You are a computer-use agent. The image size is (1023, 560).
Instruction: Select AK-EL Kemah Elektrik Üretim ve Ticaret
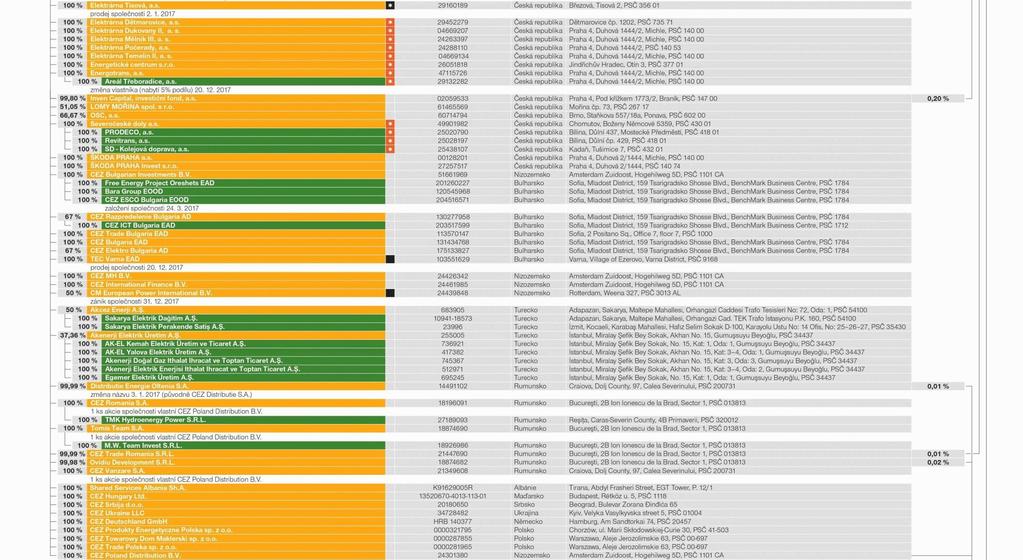(175, 344)
